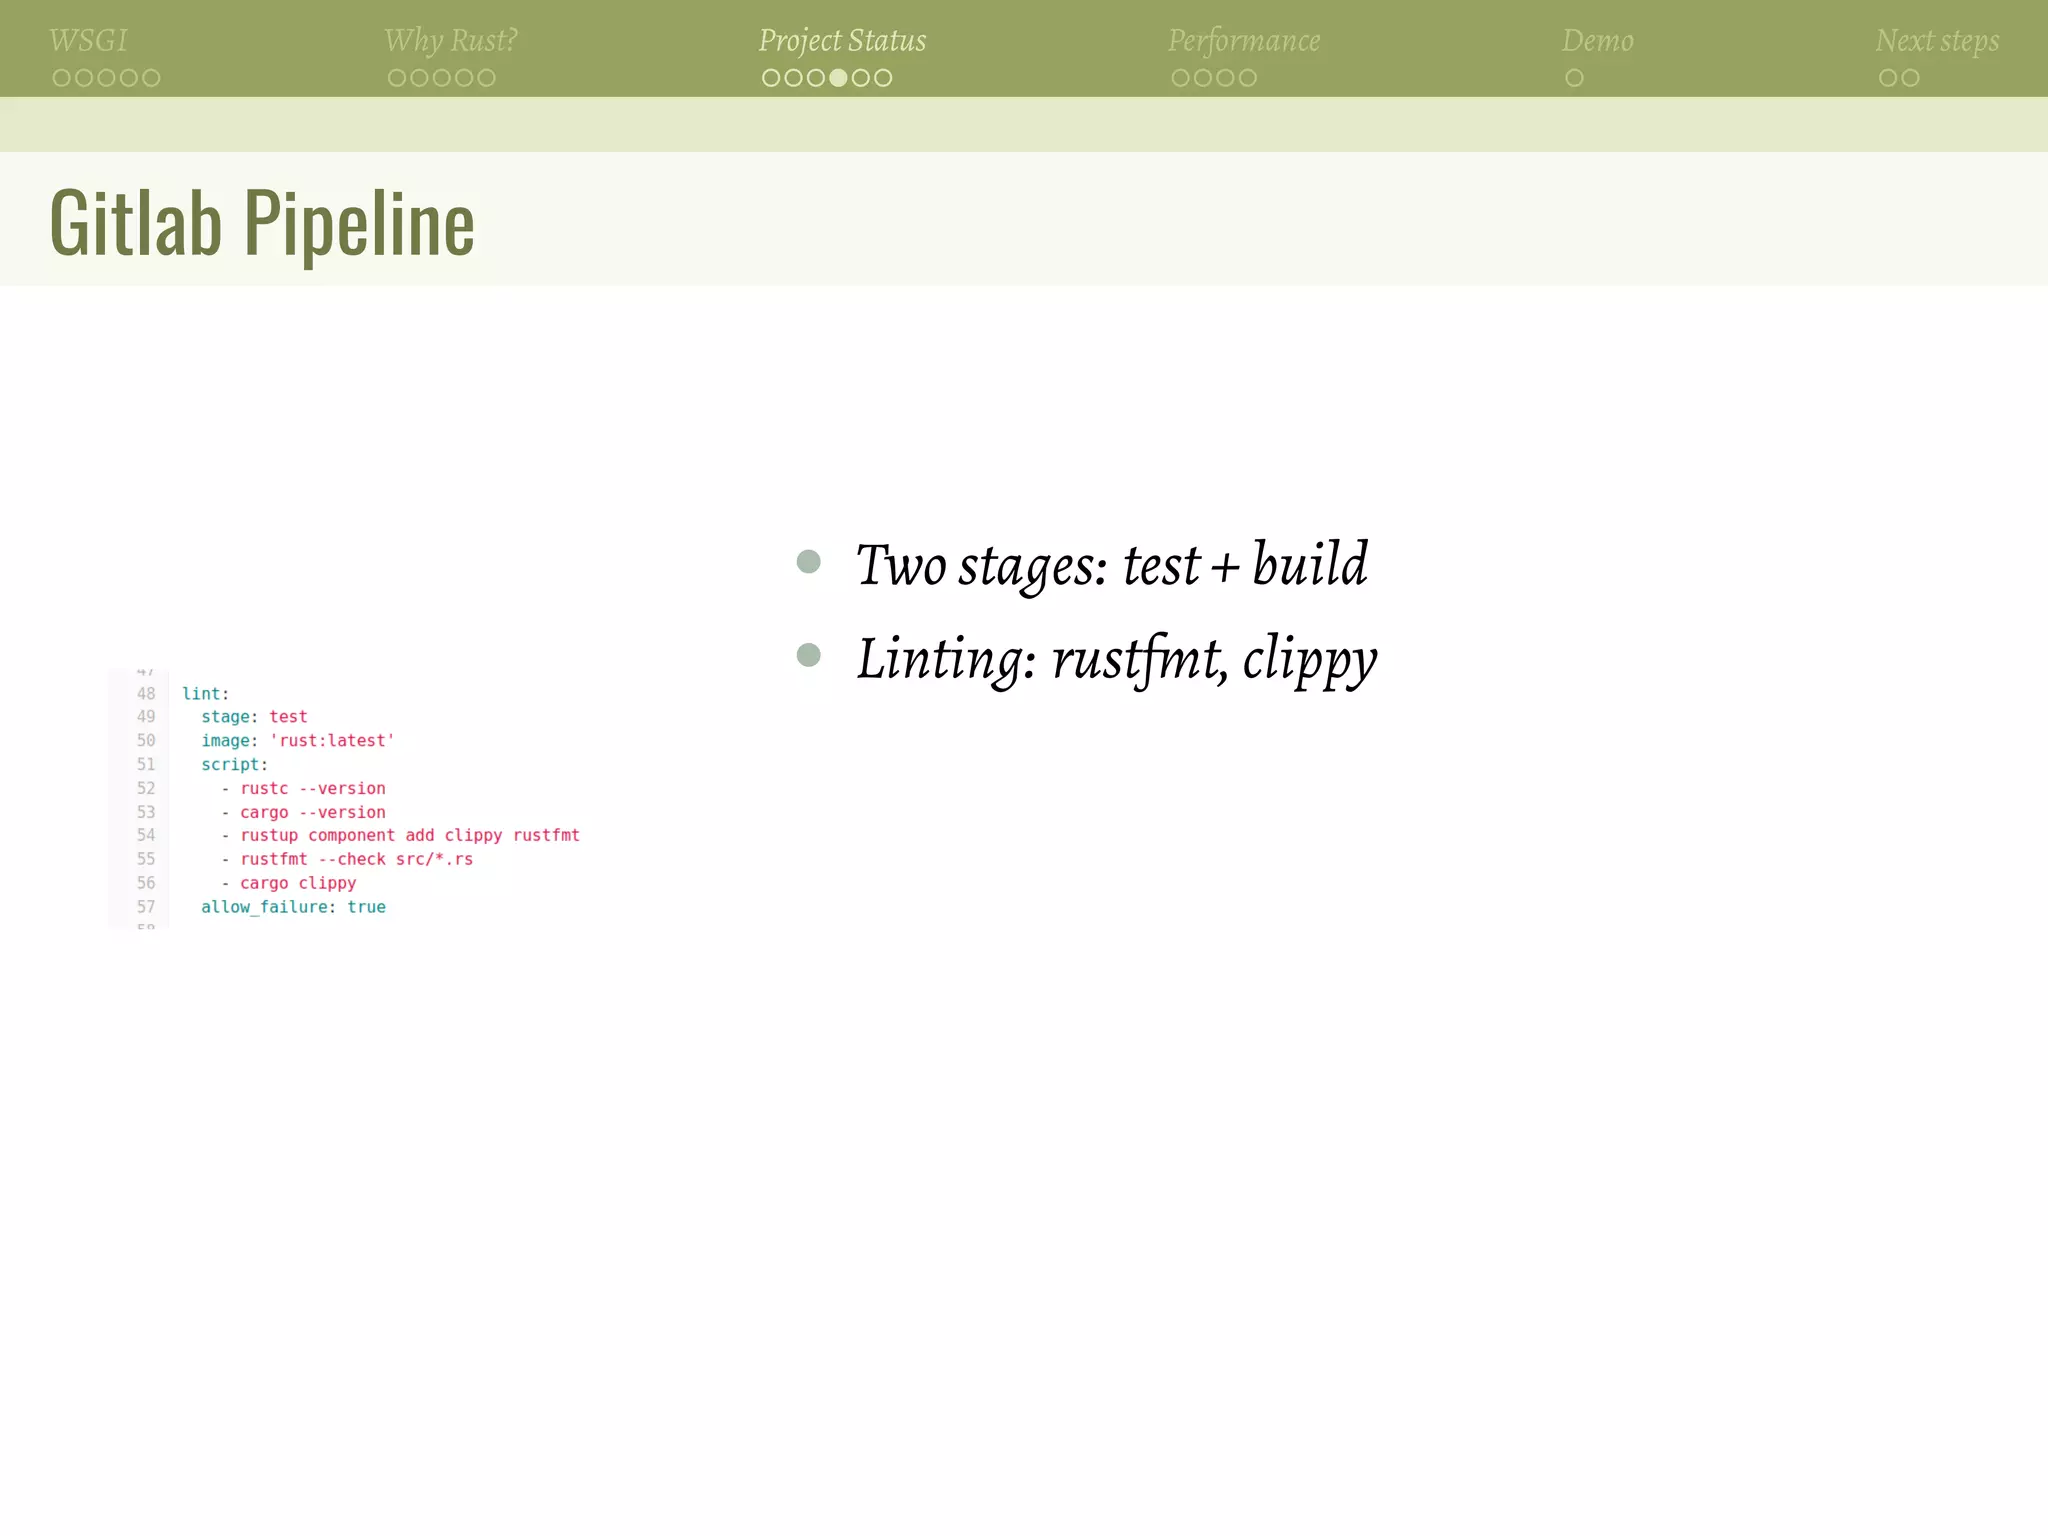Open the Project Status section header
This screenshot has width=2048, height=1536.
point(842,40)
